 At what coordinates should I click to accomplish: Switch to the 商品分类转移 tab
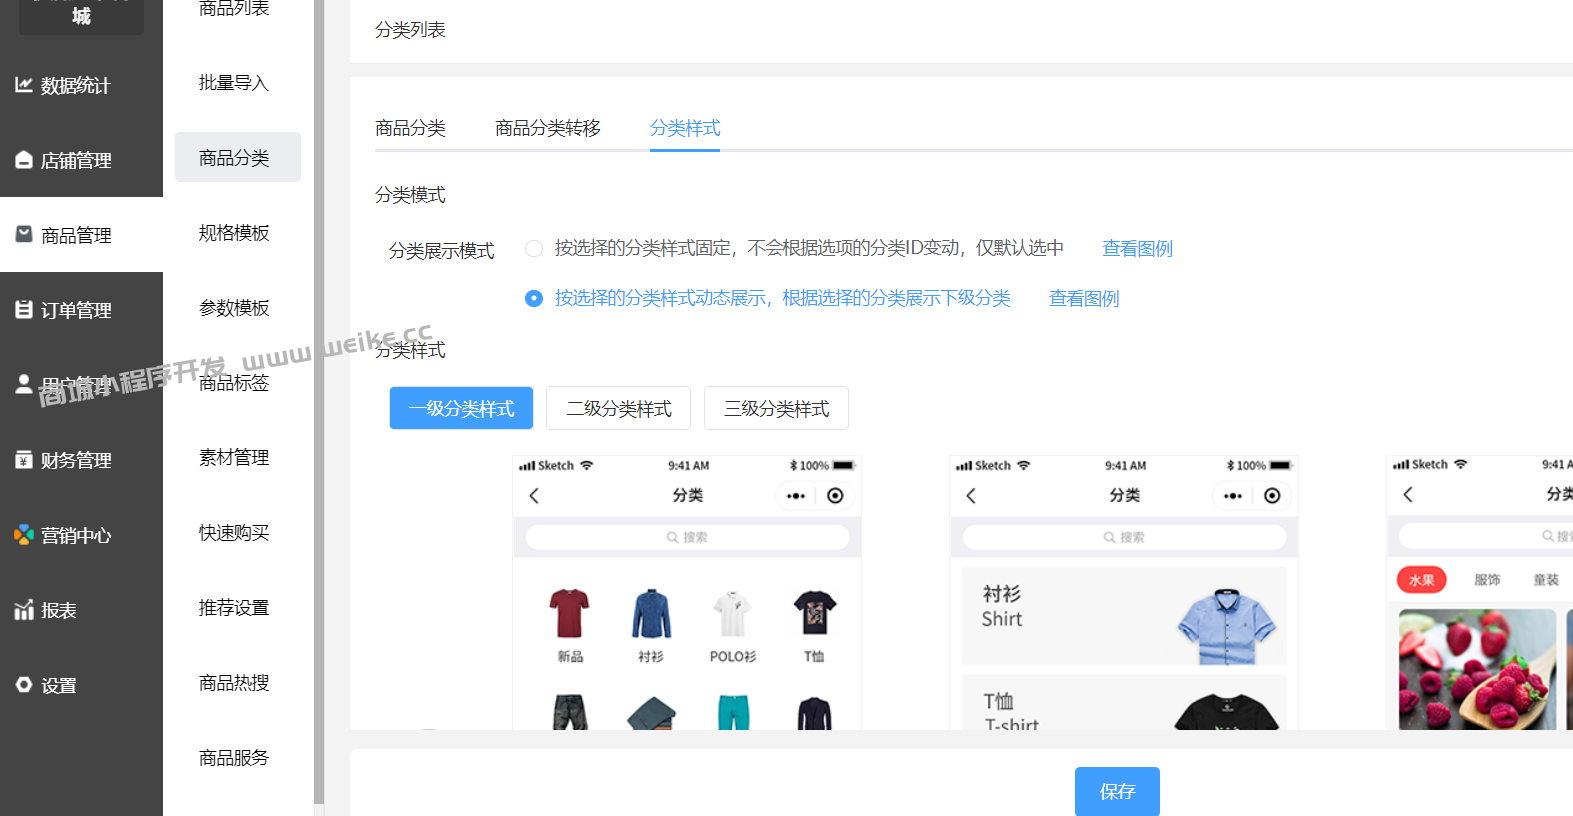[547, 128]
